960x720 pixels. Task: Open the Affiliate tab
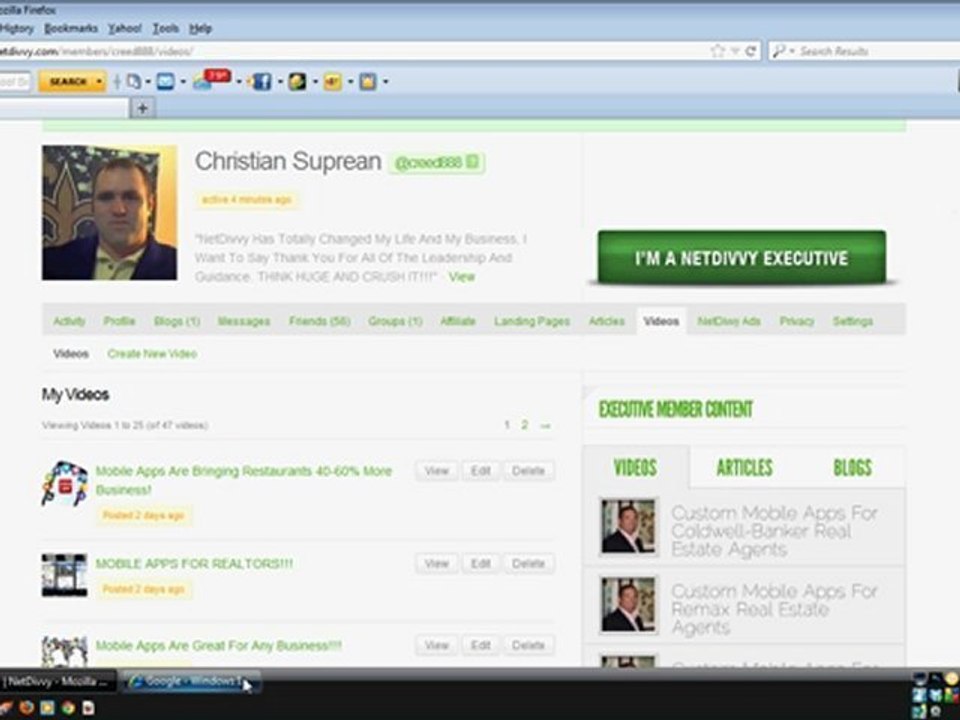pos(458,321)
